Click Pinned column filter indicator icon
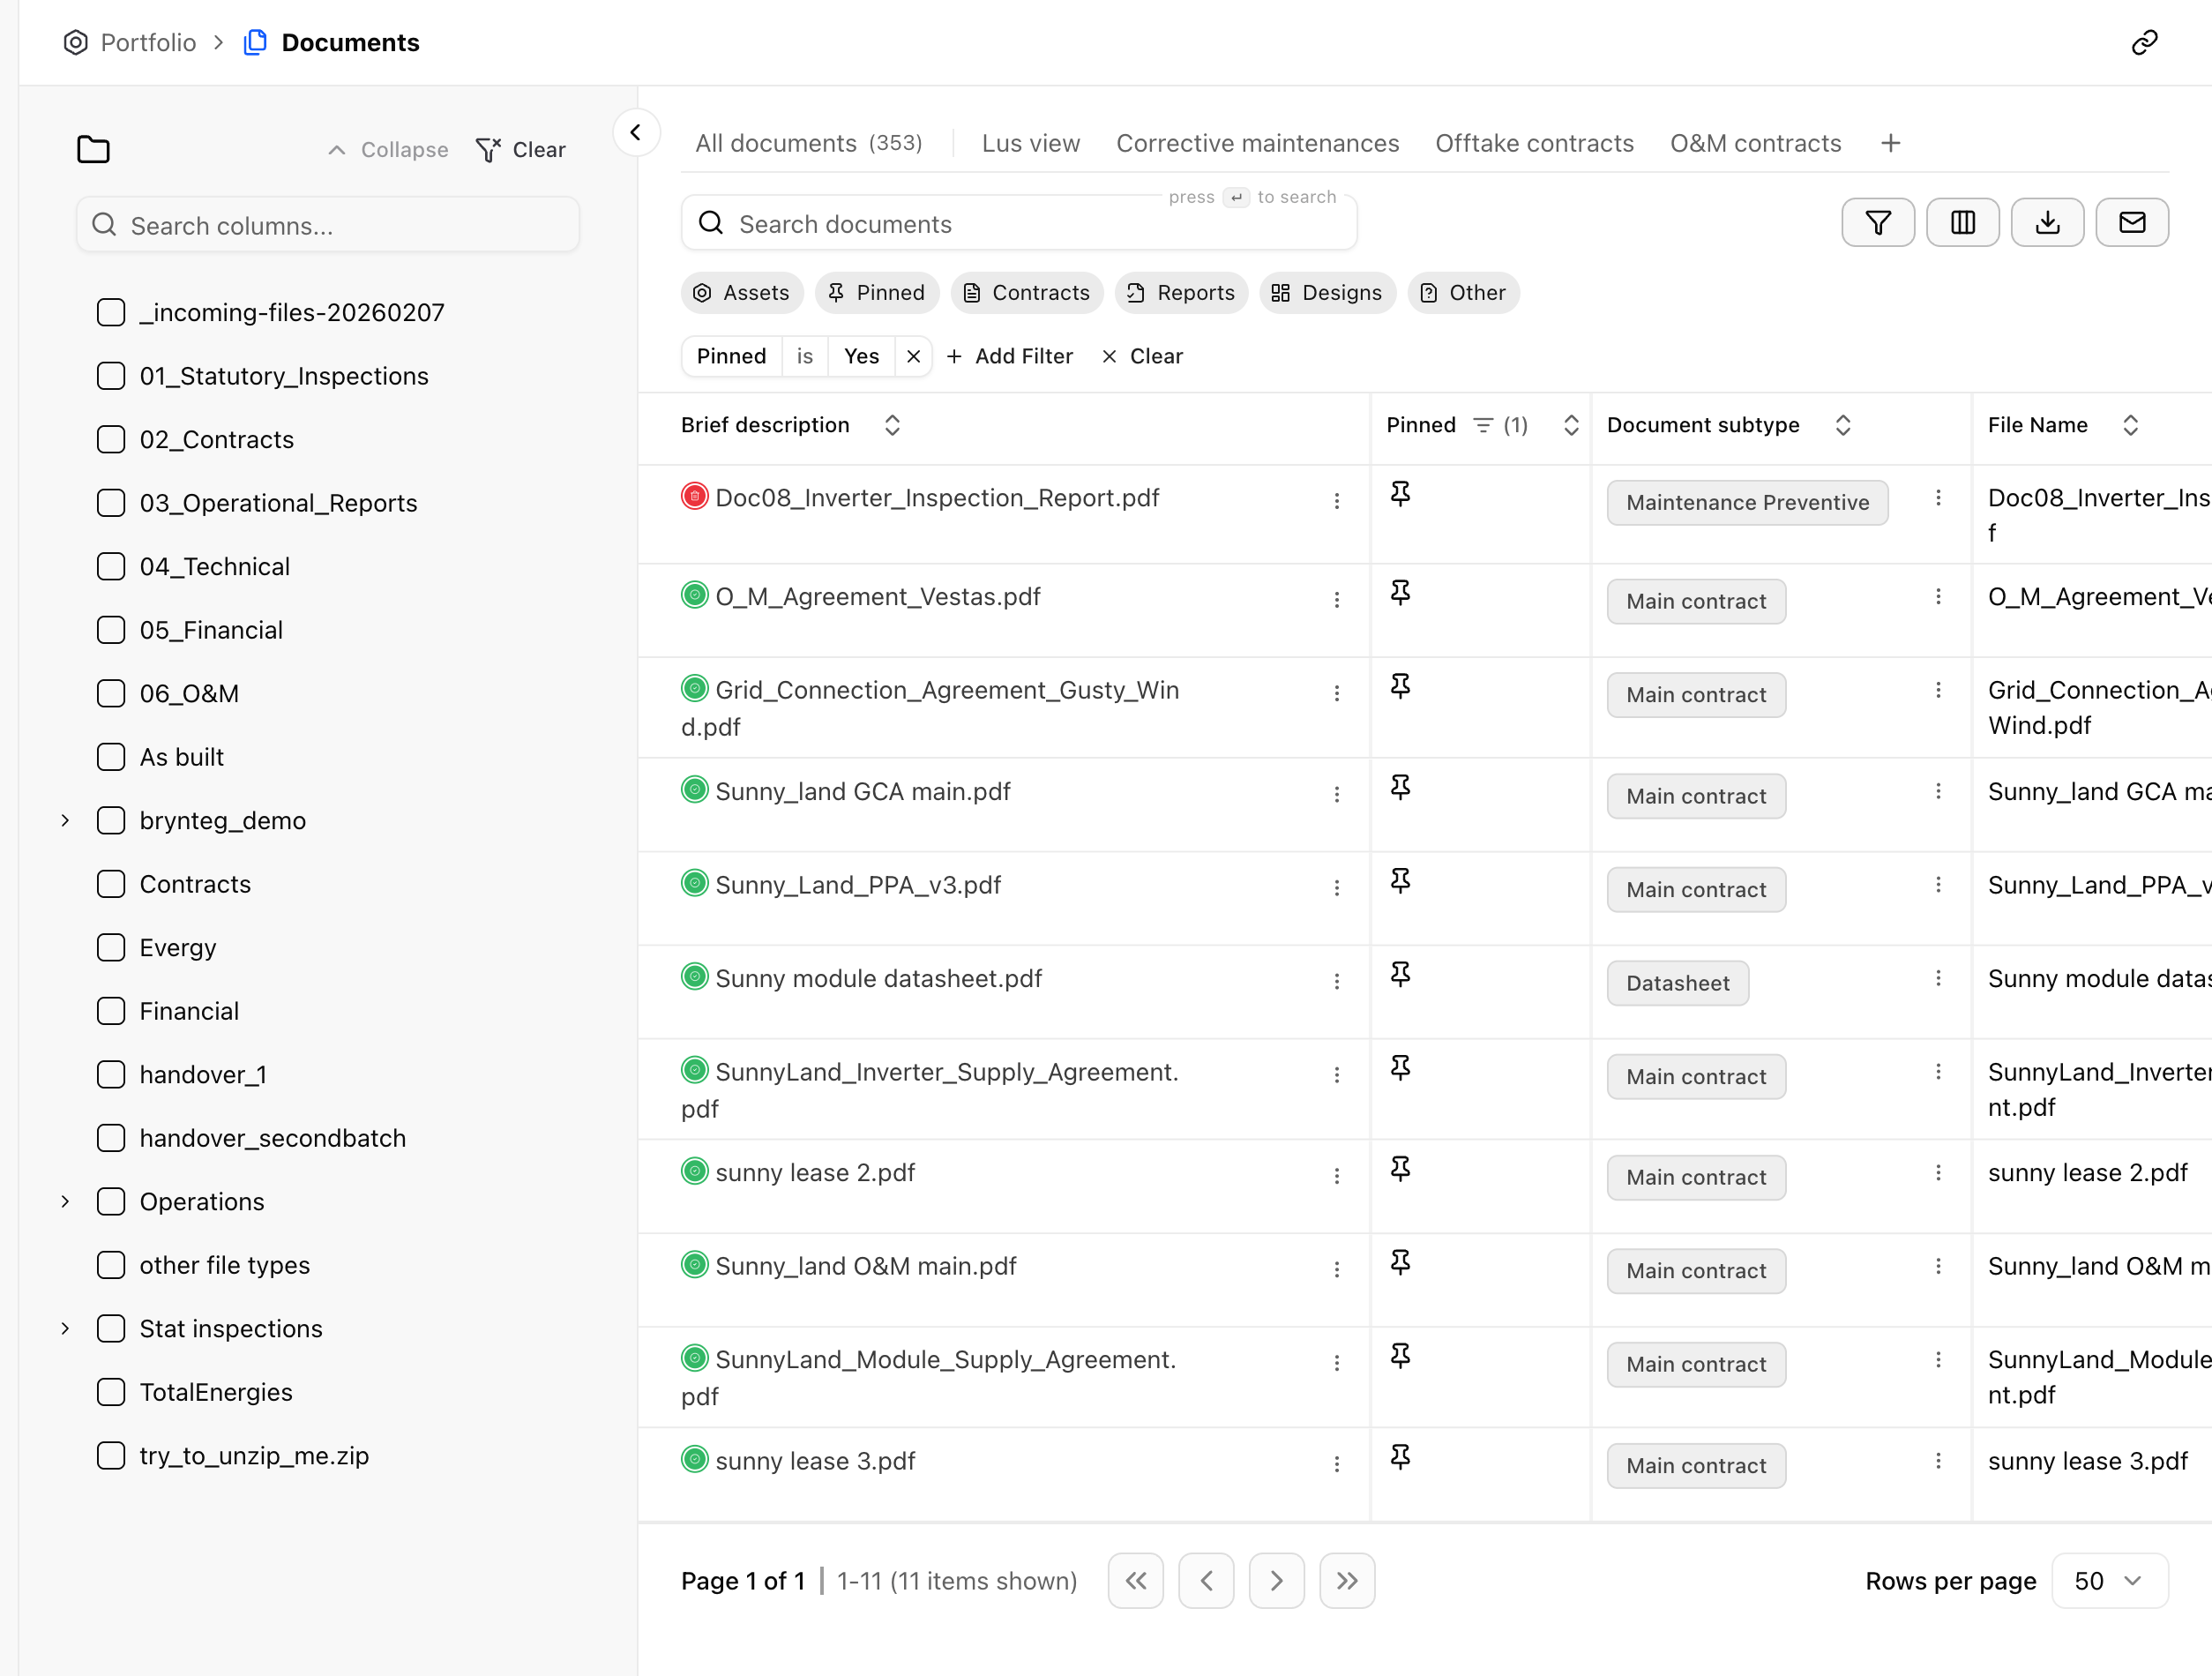The height and width of the screenshot is (1676, 2212). click(1483, 425)
